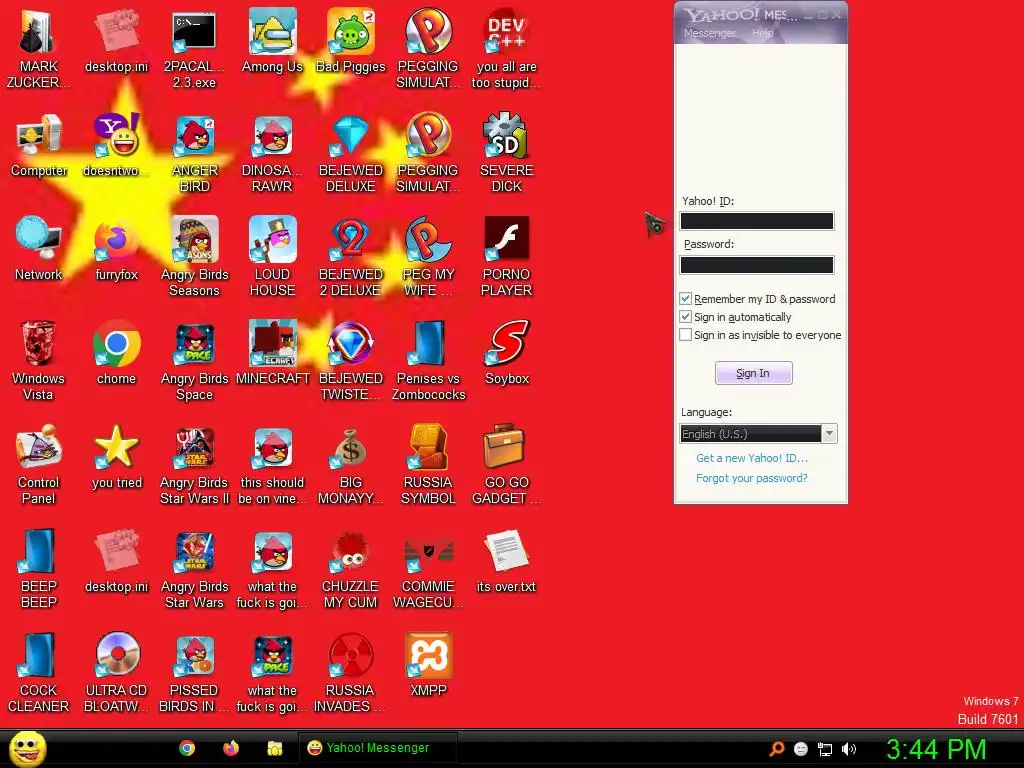The image size is (1024, 768).
Task: Open the Windows Vista recycle bin icon
Action: point(38,361)
